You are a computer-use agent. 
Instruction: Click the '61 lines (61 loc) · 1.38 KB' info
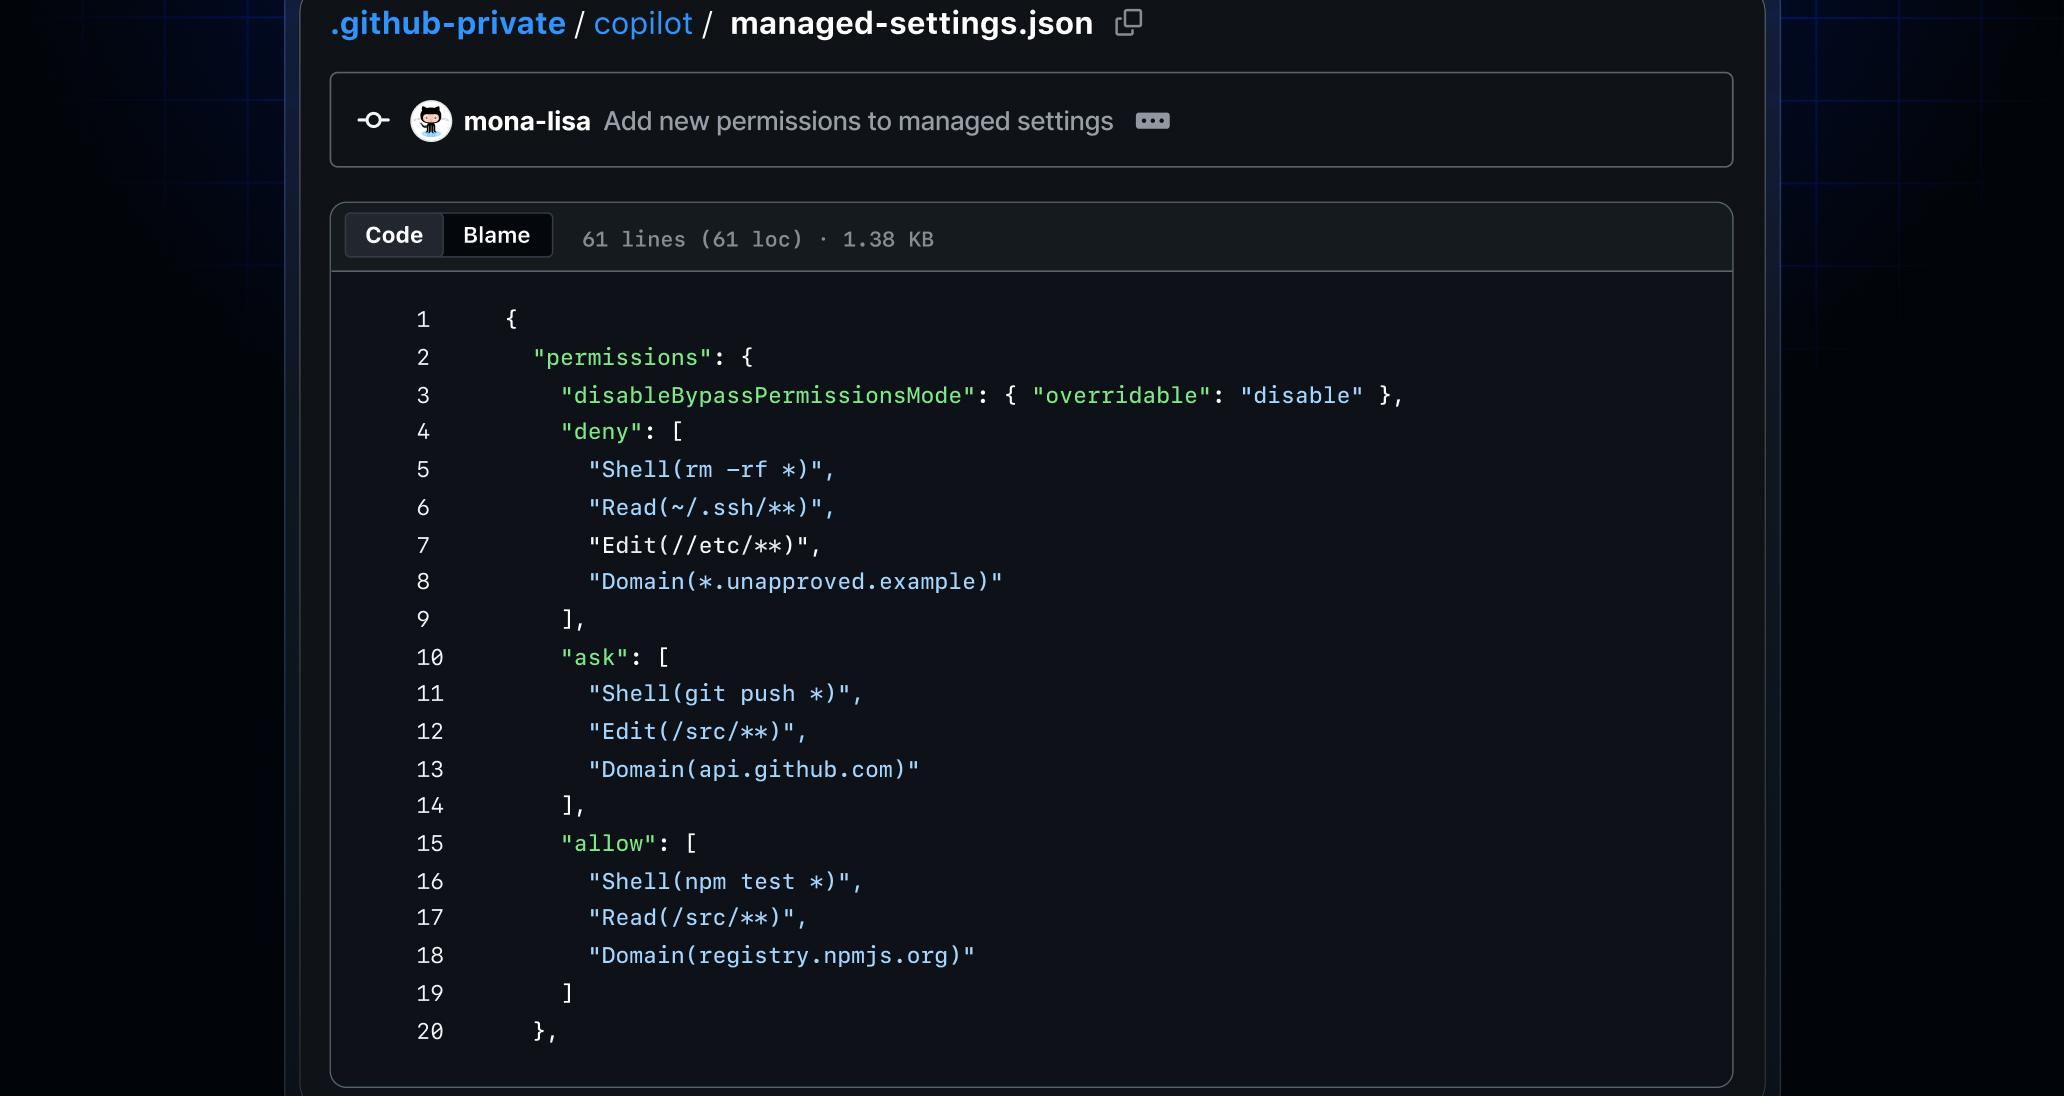click(x=758, y=239)
